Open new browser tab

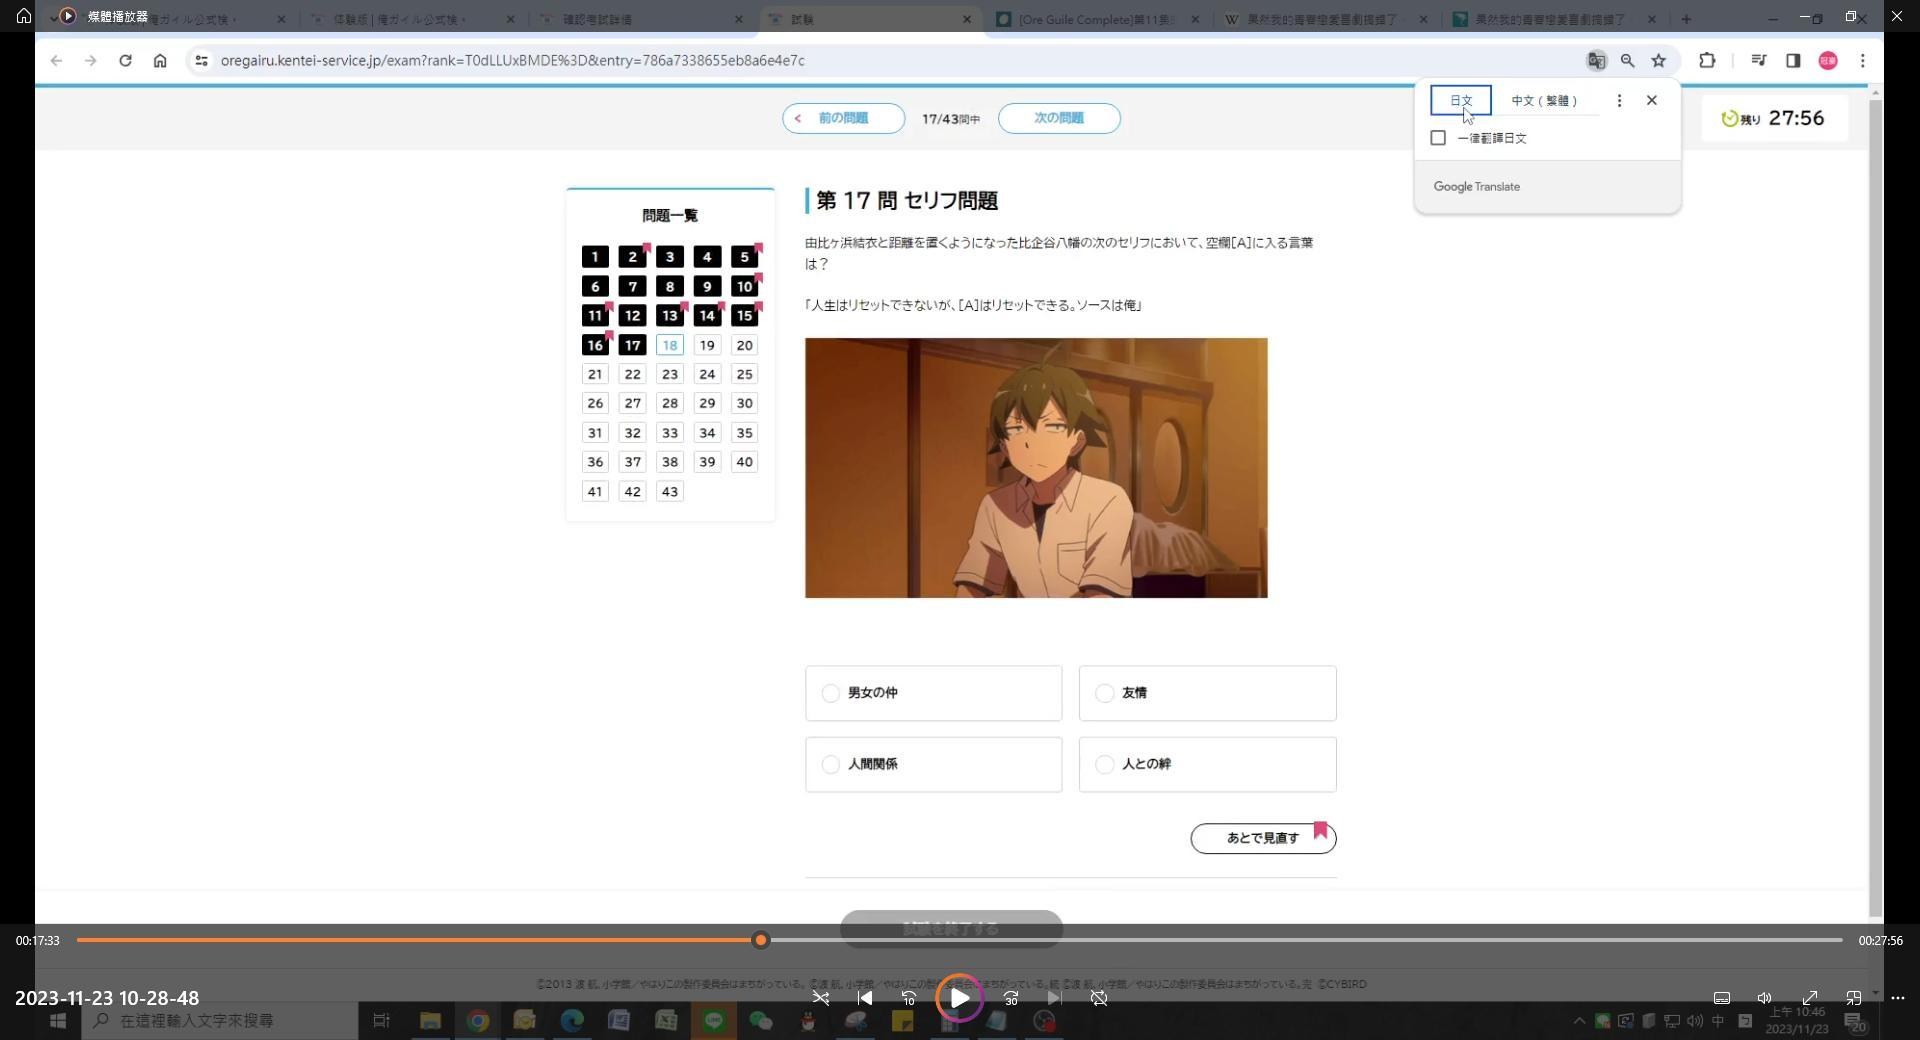(1686, 19)
